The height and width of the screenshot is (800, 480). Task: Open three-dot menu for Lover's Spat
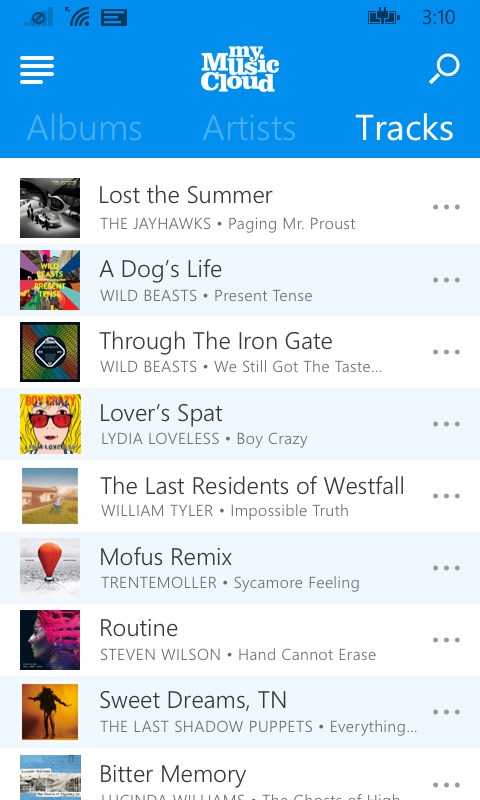coord(446,423)
